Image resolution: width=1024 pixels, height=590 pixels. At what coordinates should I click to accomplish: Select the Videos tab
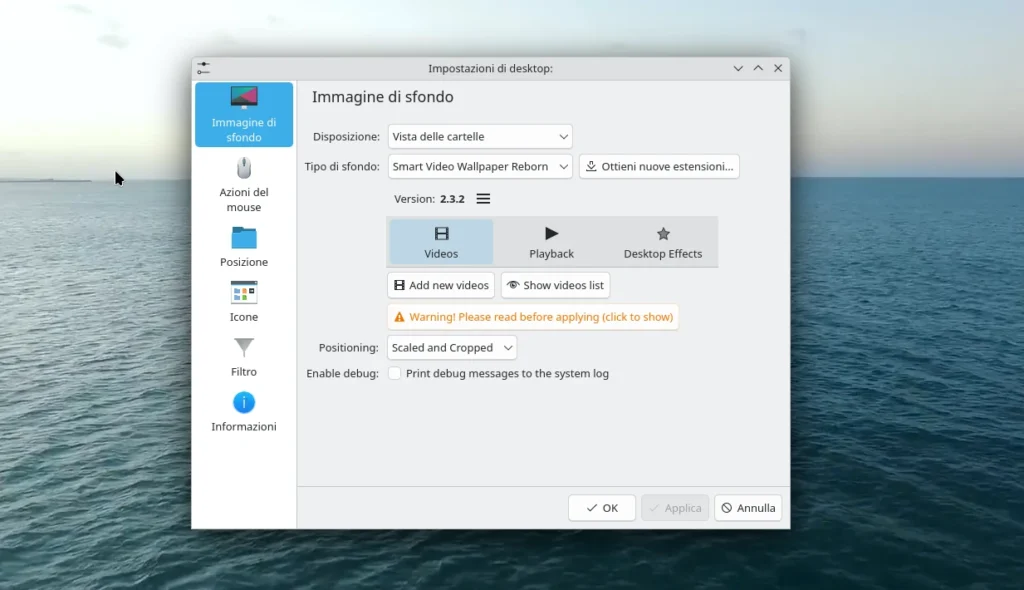441,242
